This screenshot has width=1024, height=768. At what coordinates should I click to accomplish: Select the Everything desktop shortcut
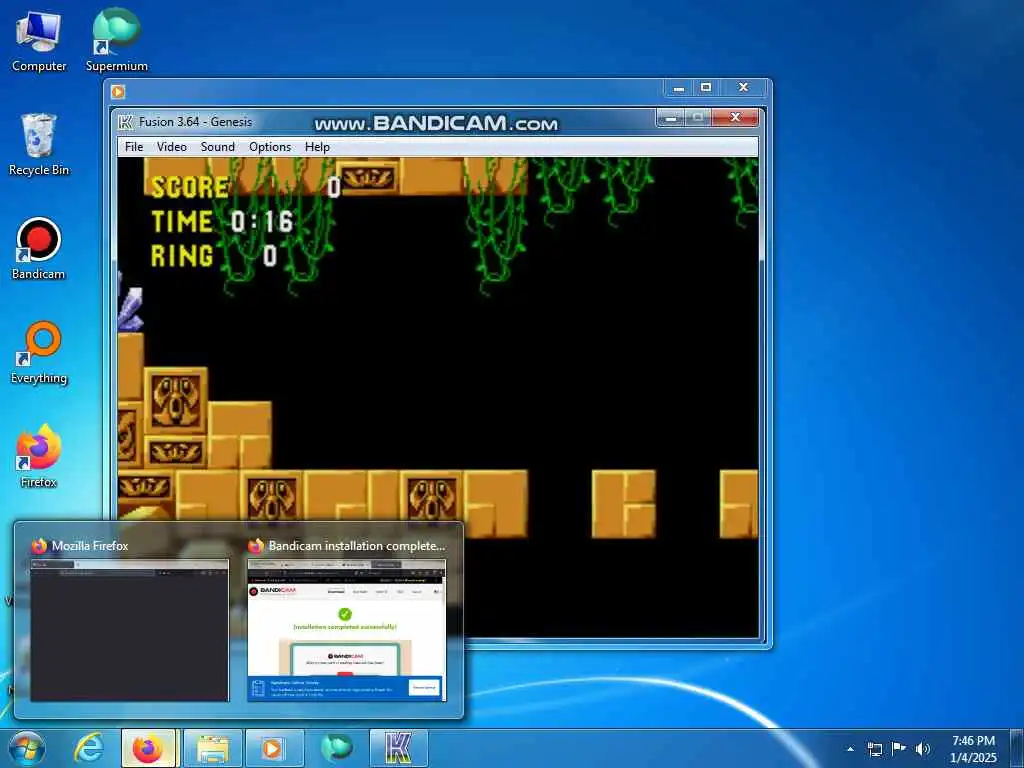pos(39,353)
